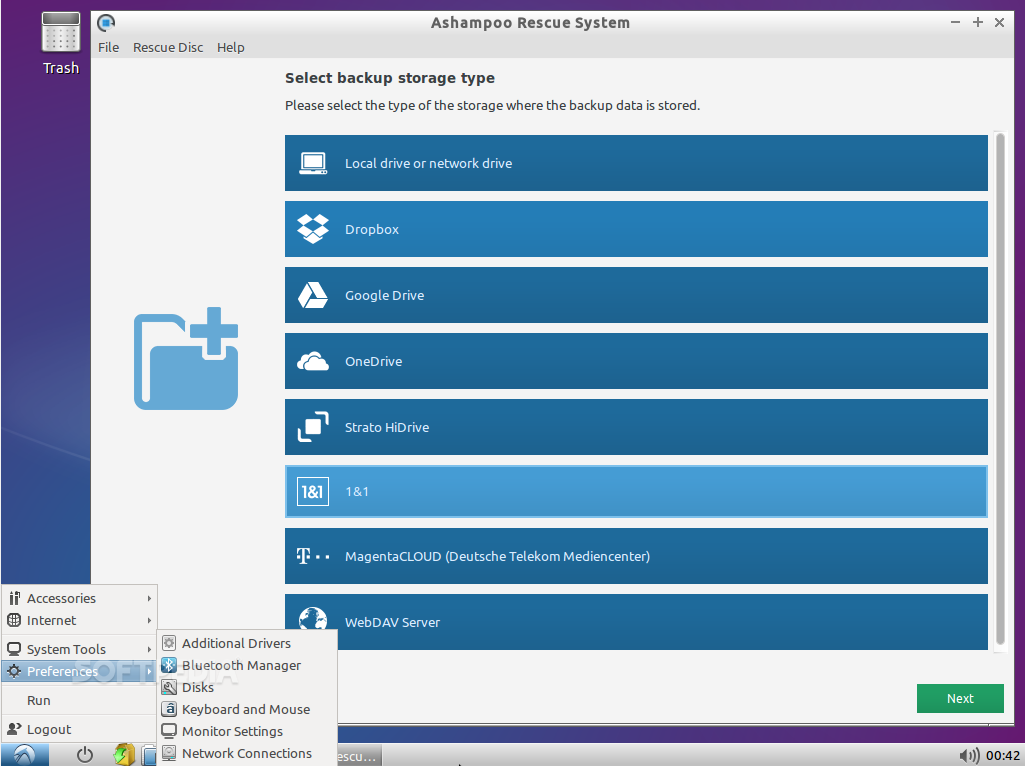Screen dimensions: 1025x766
Task: Click the Network Connections icon
Action: (x=169, y=754)
